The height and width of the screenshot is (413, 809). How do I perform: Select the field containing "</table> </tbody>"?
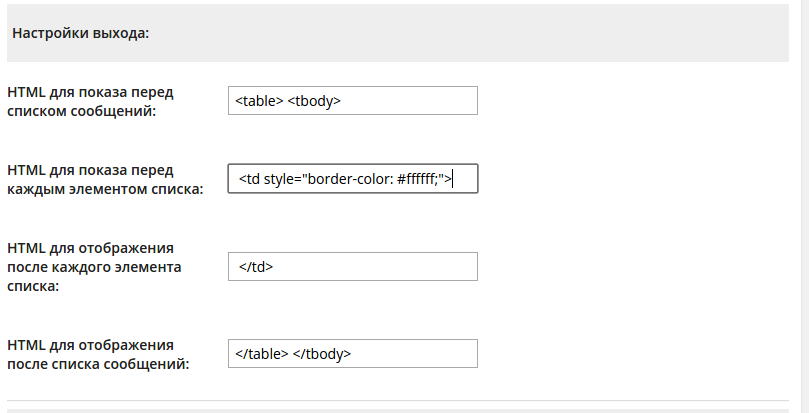[x=352, y=354]
